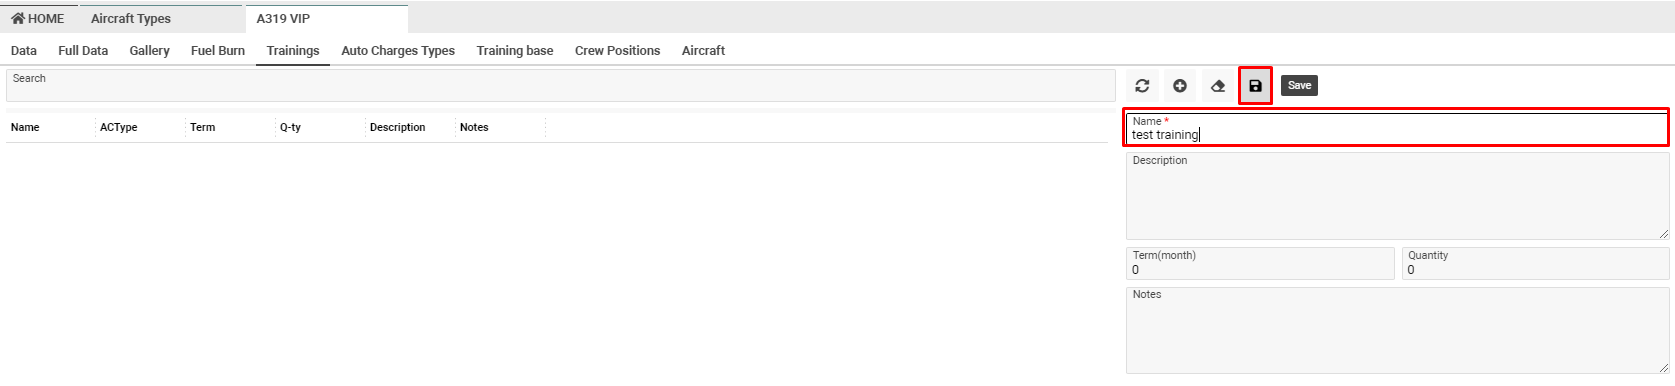Viewport: 1675px width, 386px height.
Task: Switch to the Full Data tab
Action: tap(83, 50)
